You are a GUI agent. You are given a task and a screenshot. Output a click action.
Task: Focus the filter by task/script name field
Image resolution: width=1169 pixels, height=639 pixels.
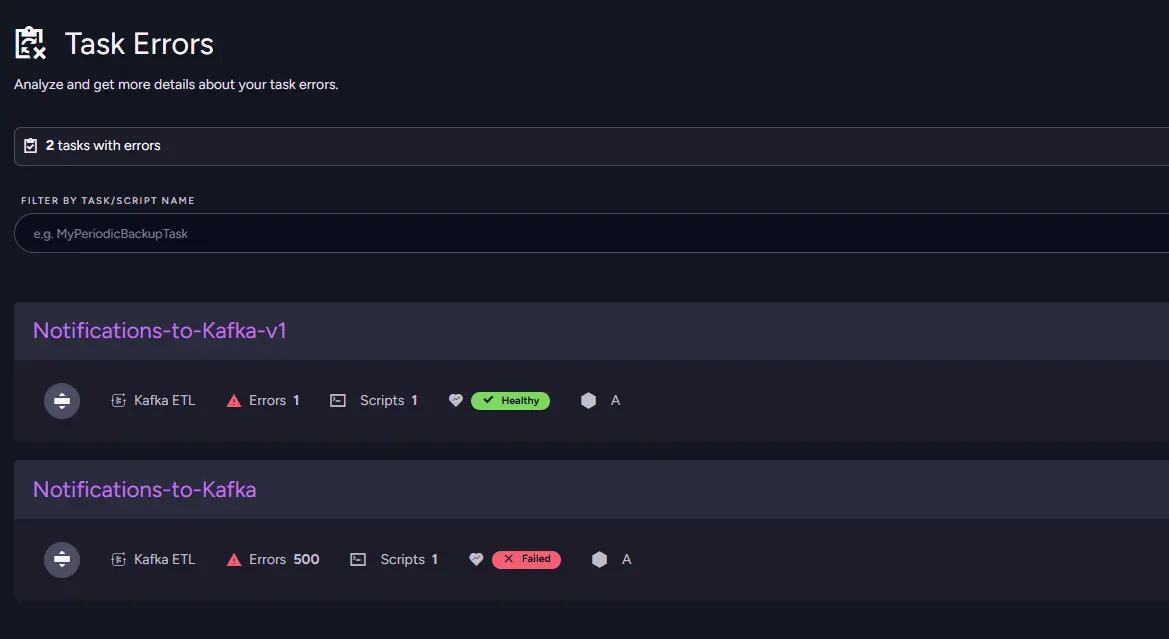(591, 233)
